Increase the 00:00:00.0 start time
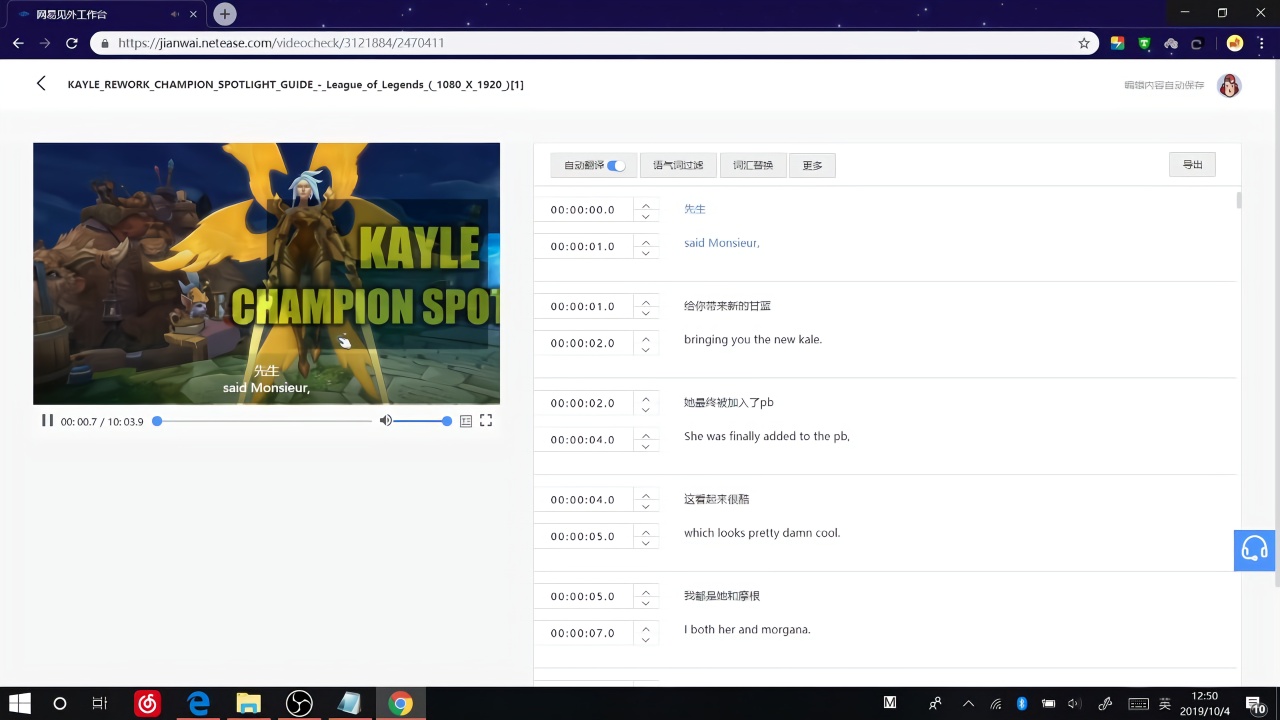Image resolution: width=1280 pixels, height=720 pixels. tap(646, 205)
